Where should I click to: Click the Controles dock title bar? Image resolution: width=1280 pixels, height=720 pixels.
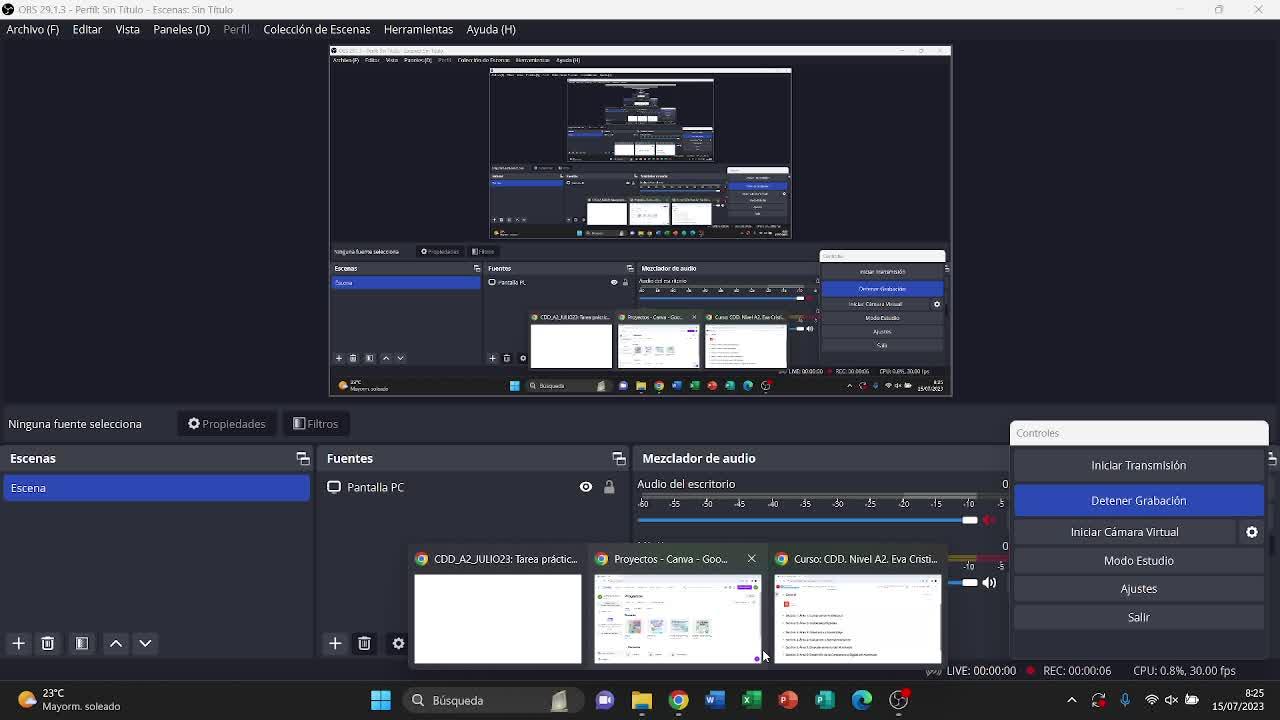point(1139,433)
